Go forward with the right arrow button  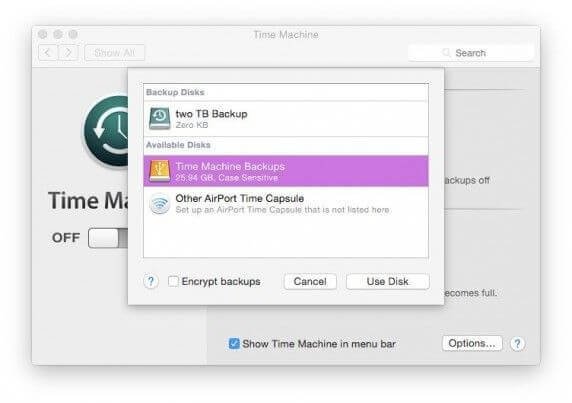click(68, 53)
